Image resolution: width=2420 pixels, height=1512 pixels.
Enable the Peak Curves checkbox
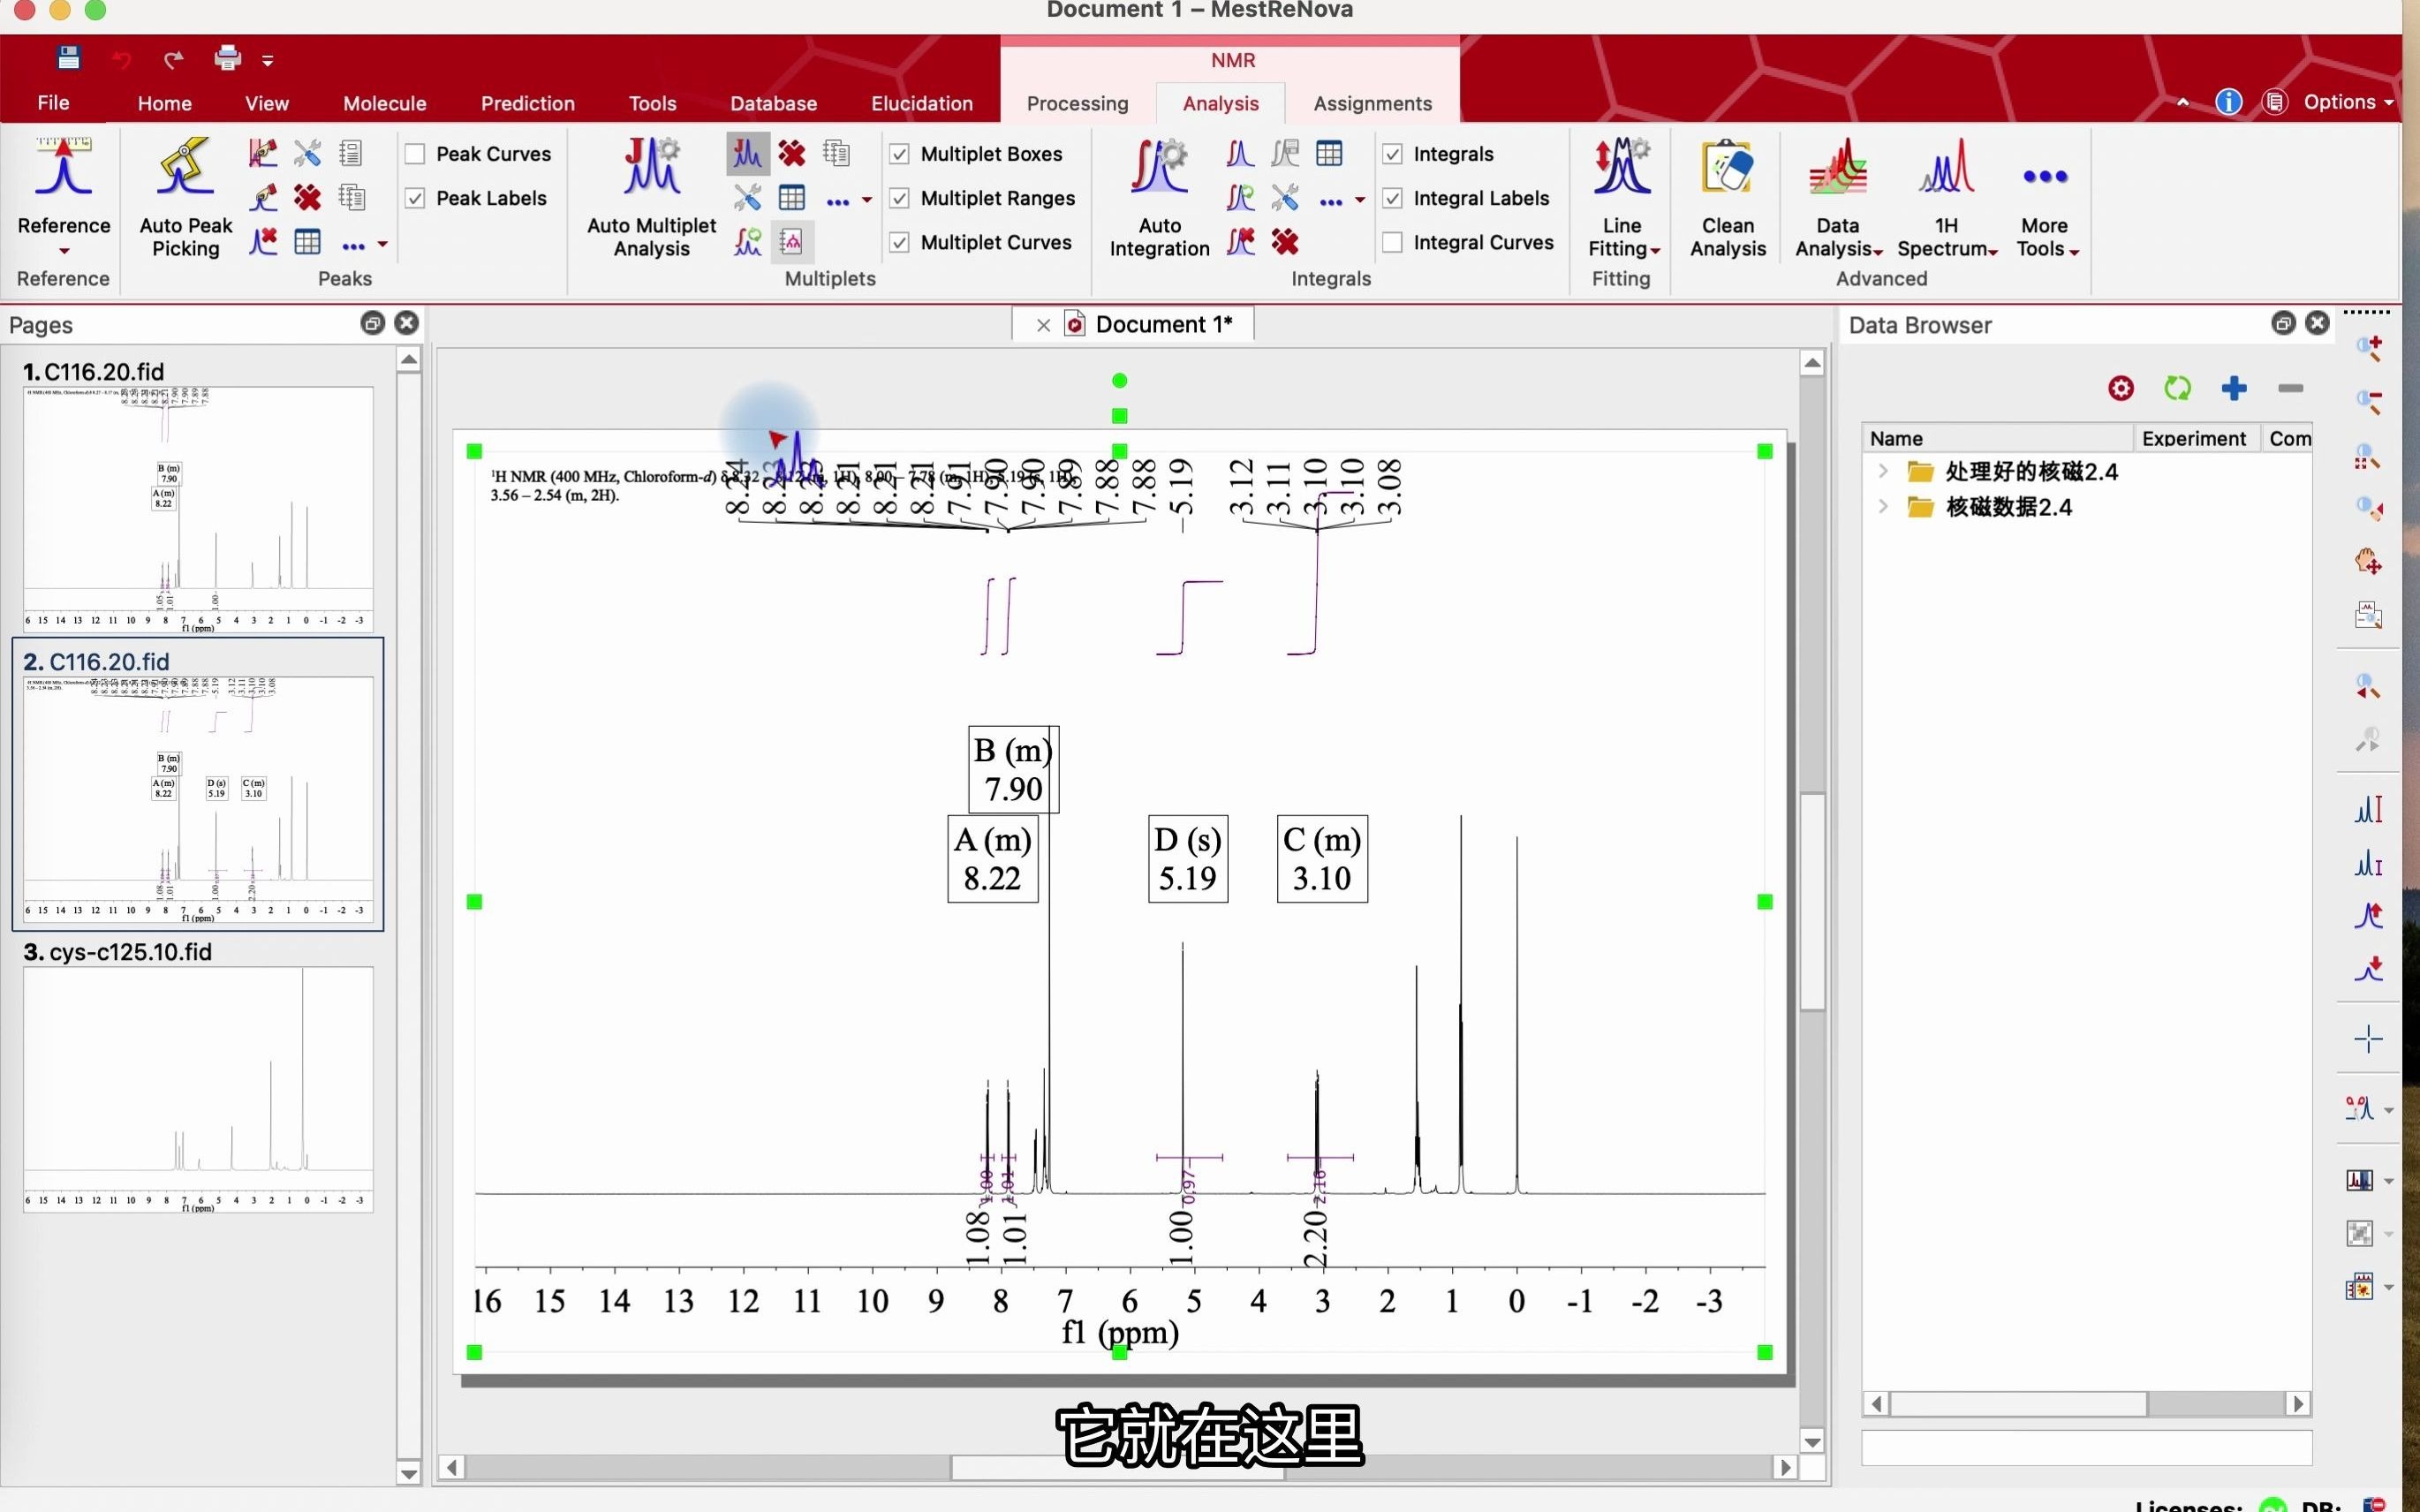pos(415,154)
